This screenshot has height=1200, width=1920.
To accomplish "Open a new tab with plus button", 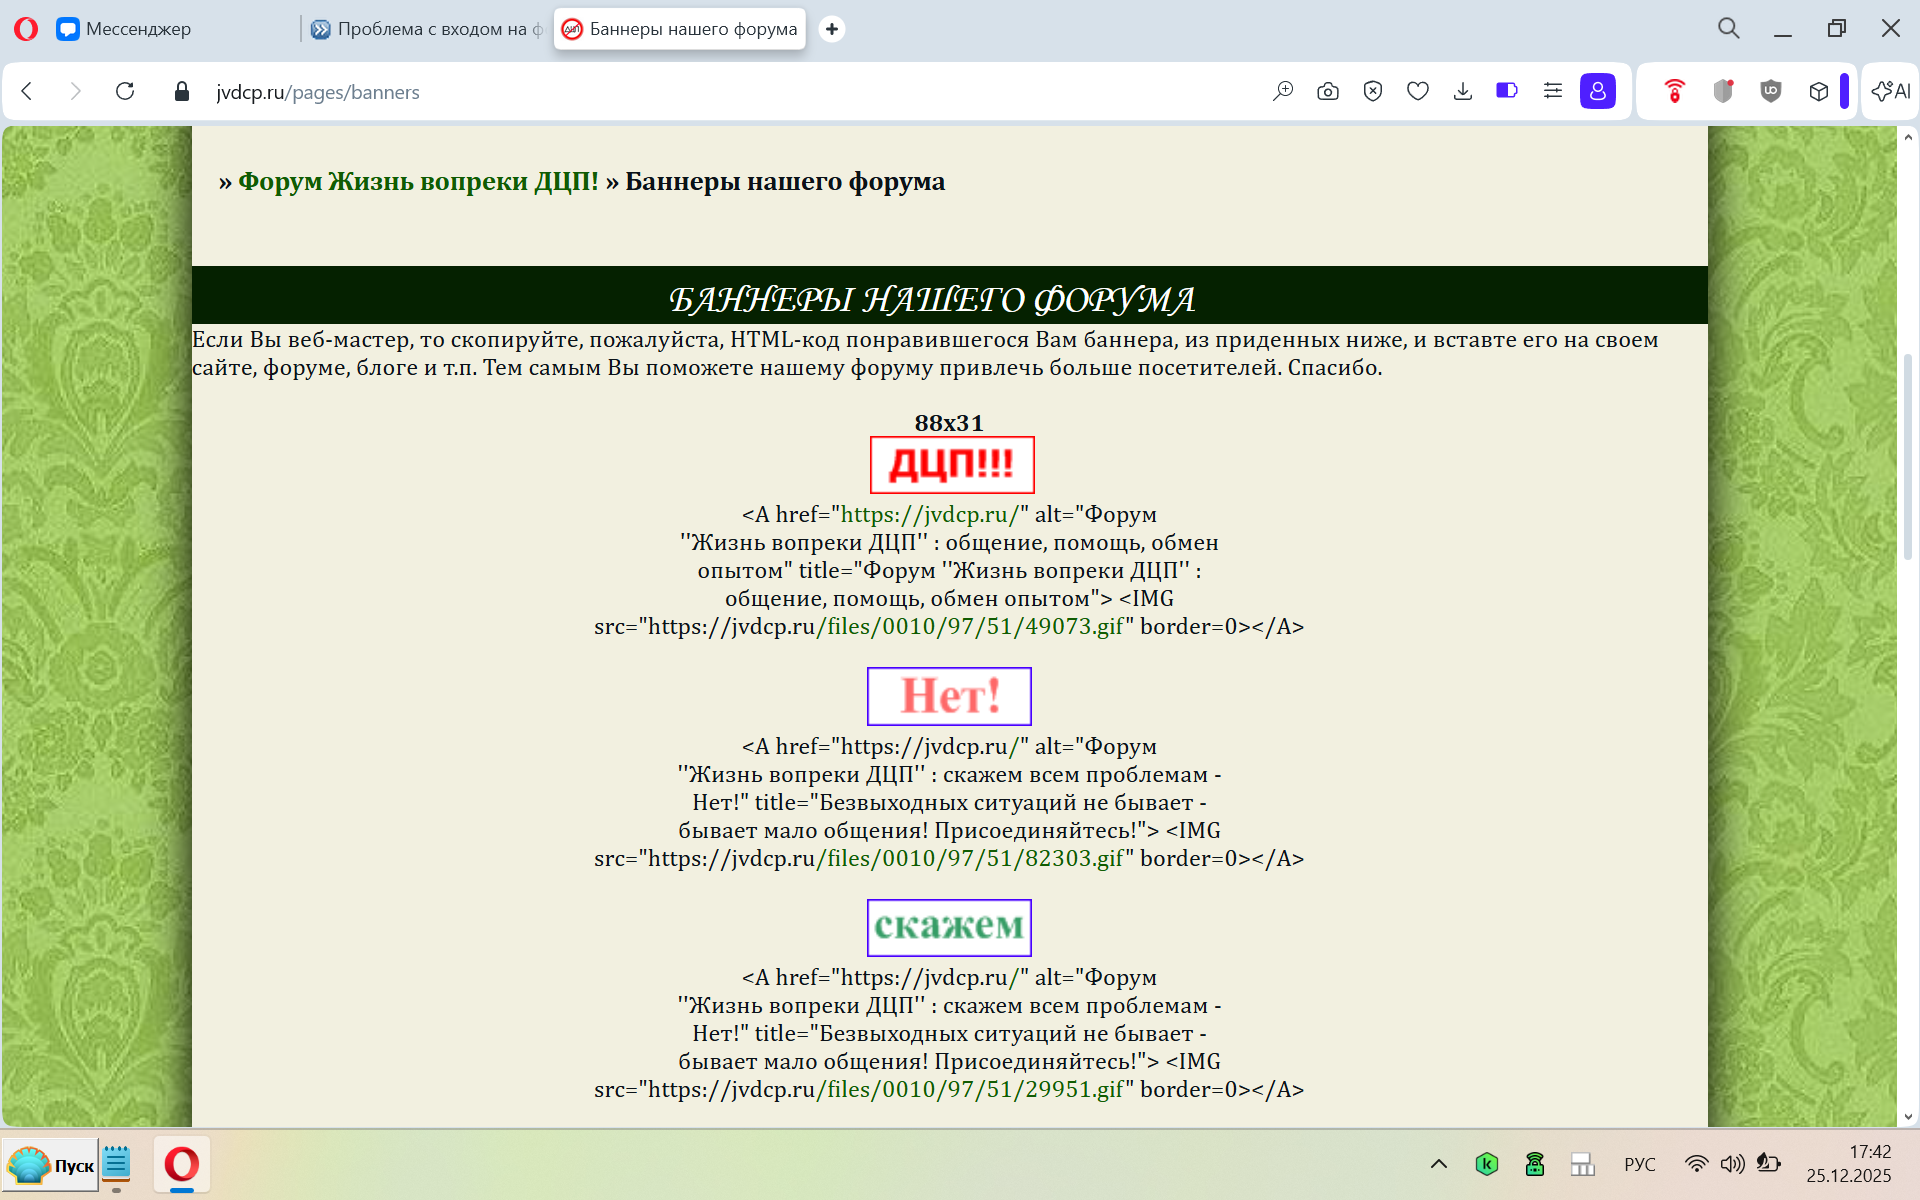I will coord(831,29).
